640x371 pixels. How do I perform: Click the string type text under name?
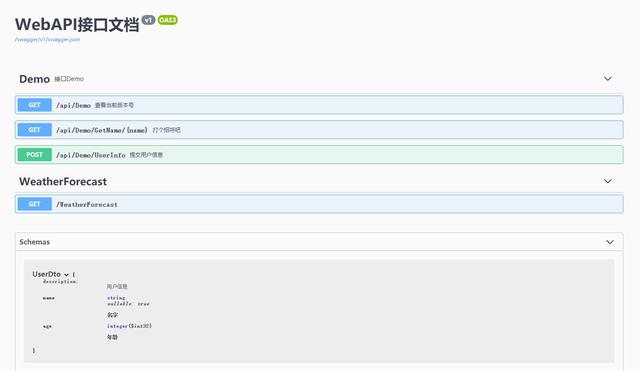(x=116, y=298)
